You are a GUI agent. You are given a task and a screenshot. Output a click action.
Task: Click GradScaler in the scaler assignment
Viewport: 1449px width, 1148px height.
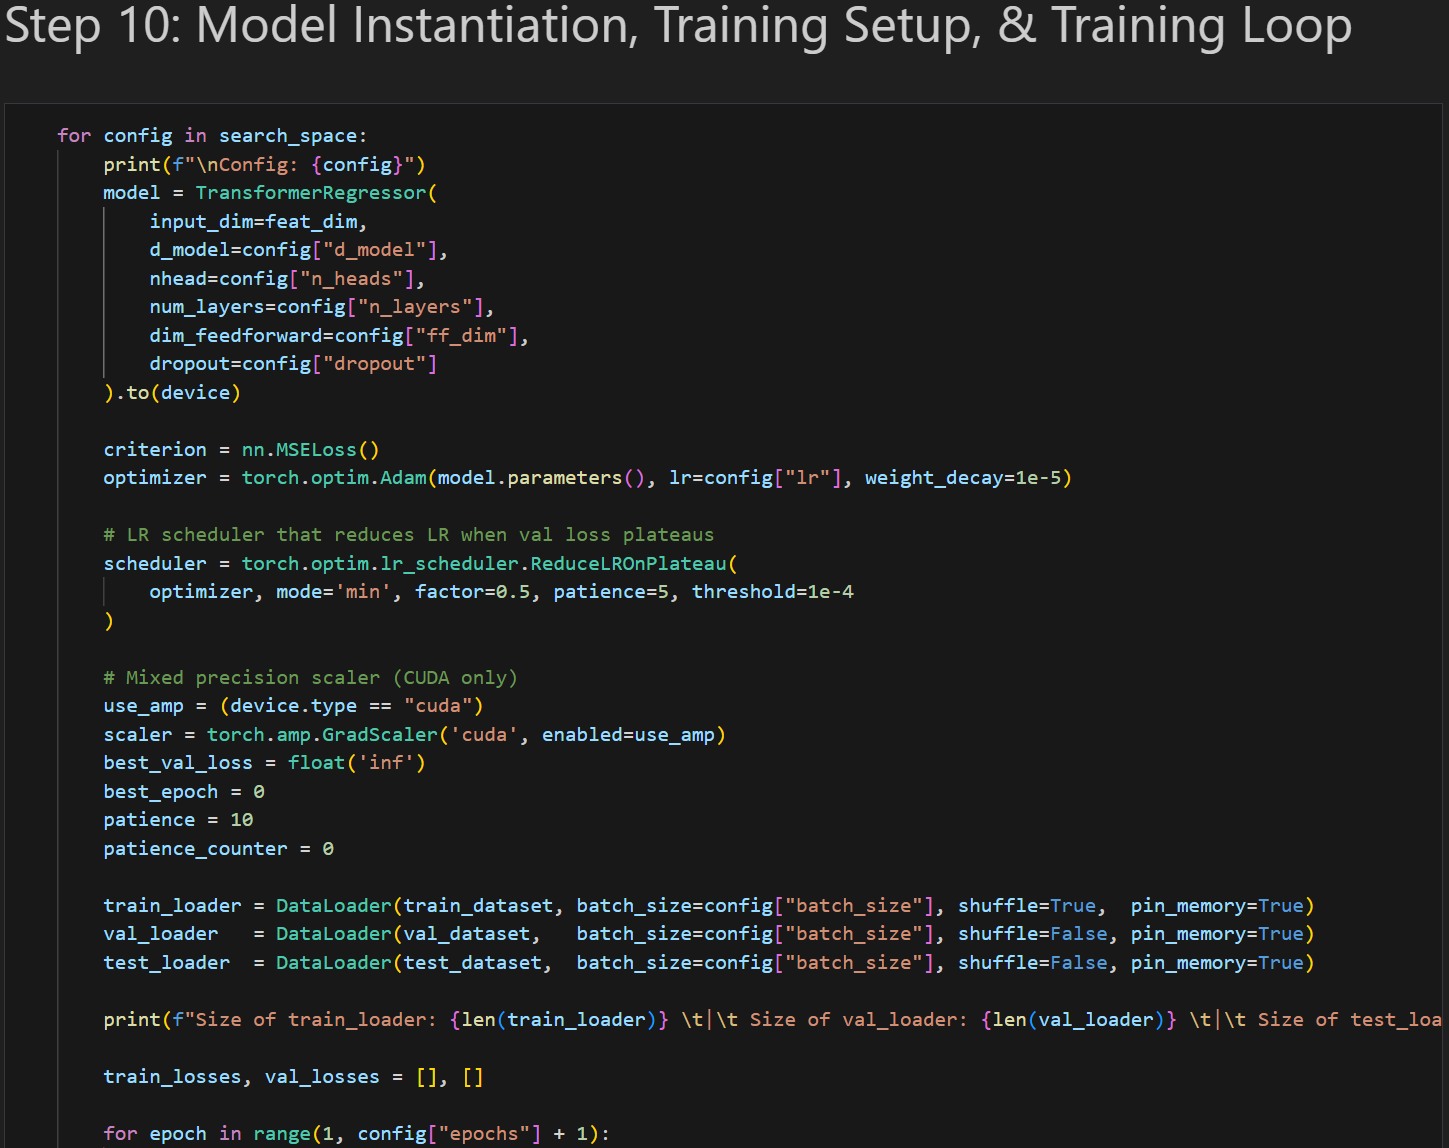[379, 735]
